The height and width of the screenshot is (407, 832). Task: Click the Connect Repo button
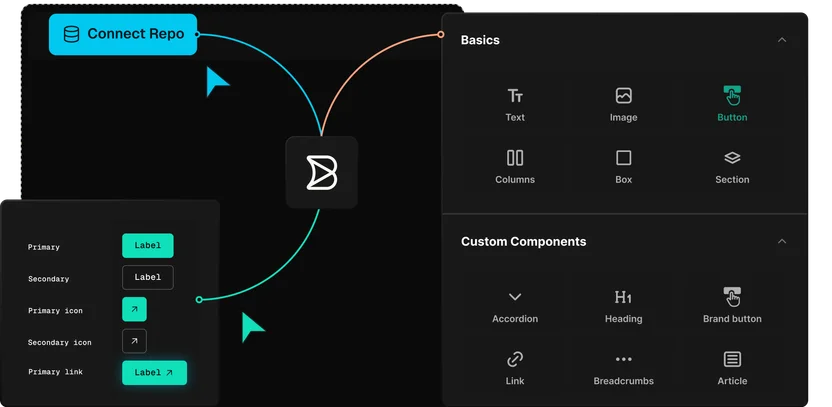123,34
